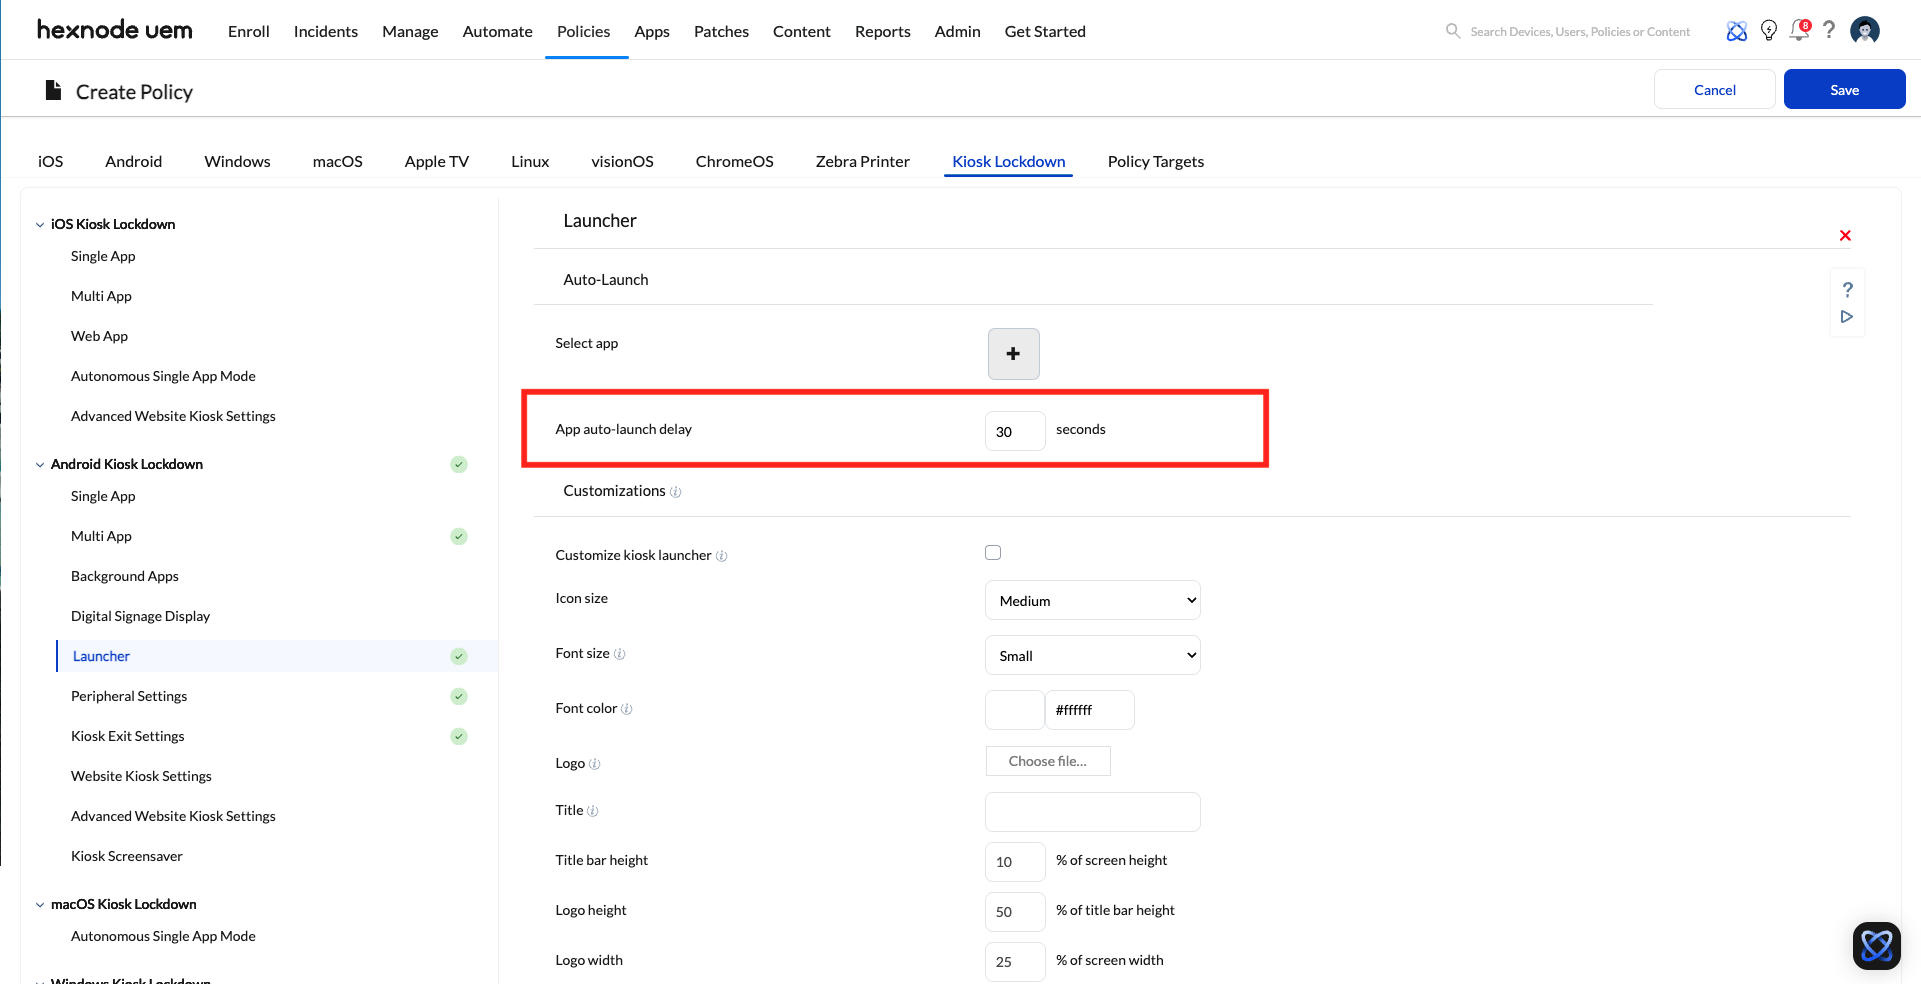
Task: Open Get Started page
Action: pos(1045,31)
